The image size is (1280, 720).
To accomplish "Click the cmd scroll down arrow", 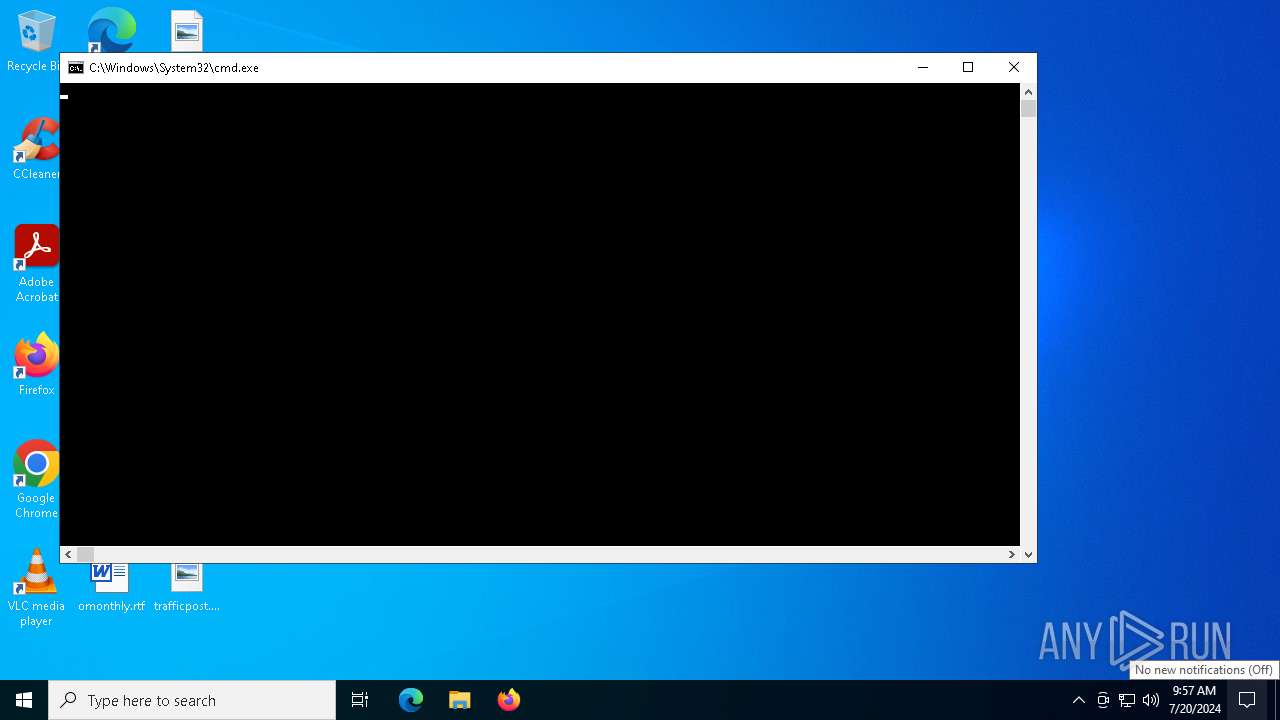I will (x=1028, y=554).
